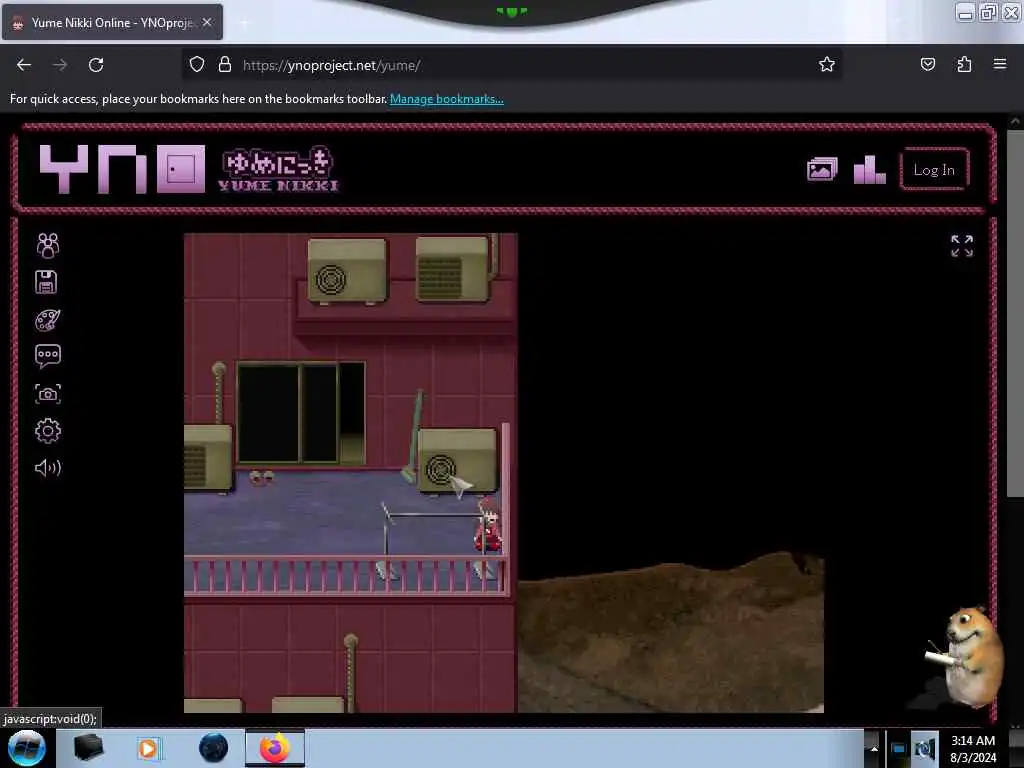Screen dimensions: 1024x768
Task: Click the floppy disk save icon
Action: pos(46,282)
